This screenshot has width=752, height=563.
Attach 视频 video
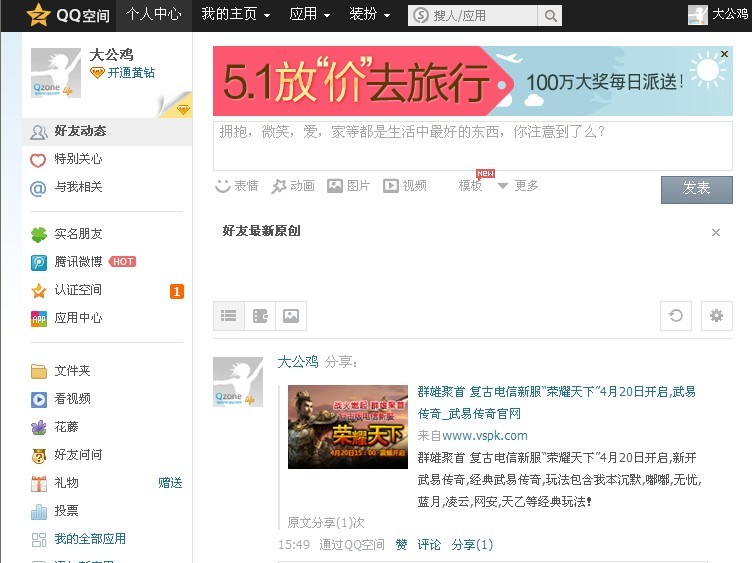click(405, 186)
